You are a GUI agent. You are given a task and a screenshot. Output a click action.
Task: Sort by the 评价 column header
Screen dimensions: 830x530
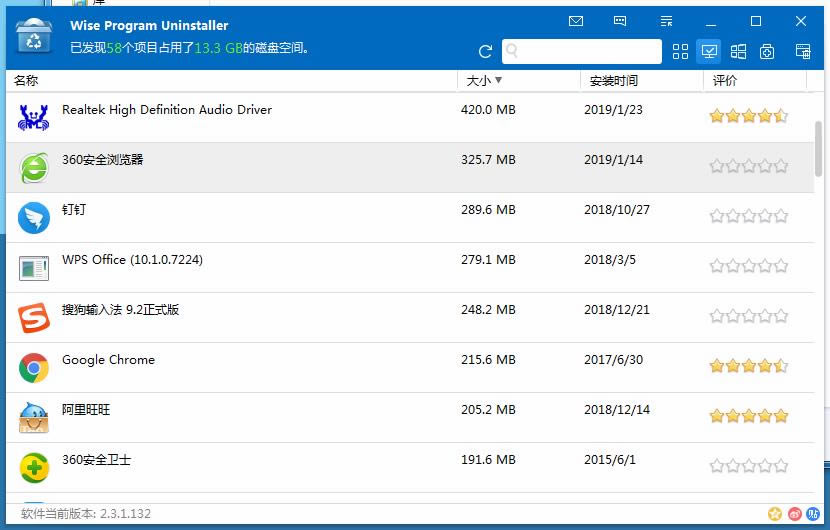tap(725, 80)
